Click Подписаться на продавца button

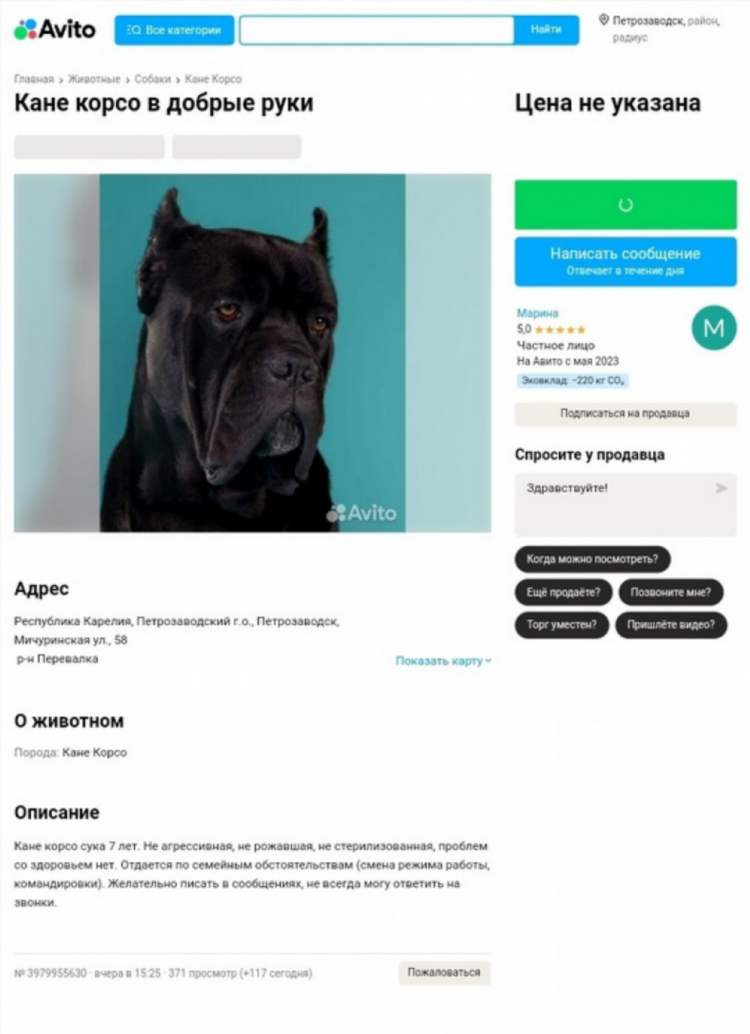pyautogui.click(x=625, y=413)
